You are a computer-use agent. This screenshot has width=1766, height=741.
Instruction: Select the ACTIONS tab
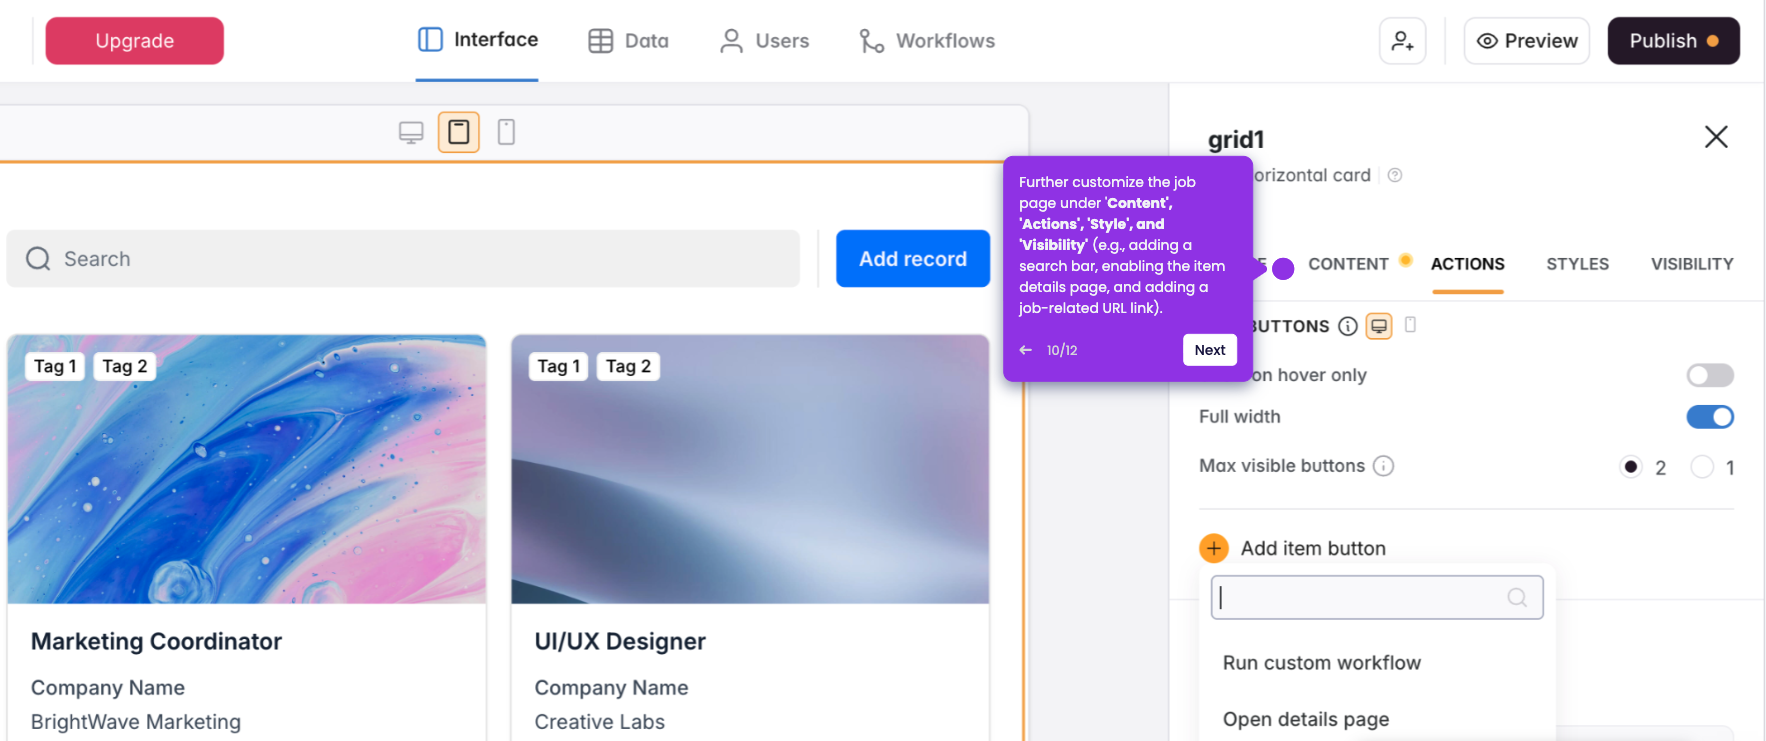(1467, 264)
